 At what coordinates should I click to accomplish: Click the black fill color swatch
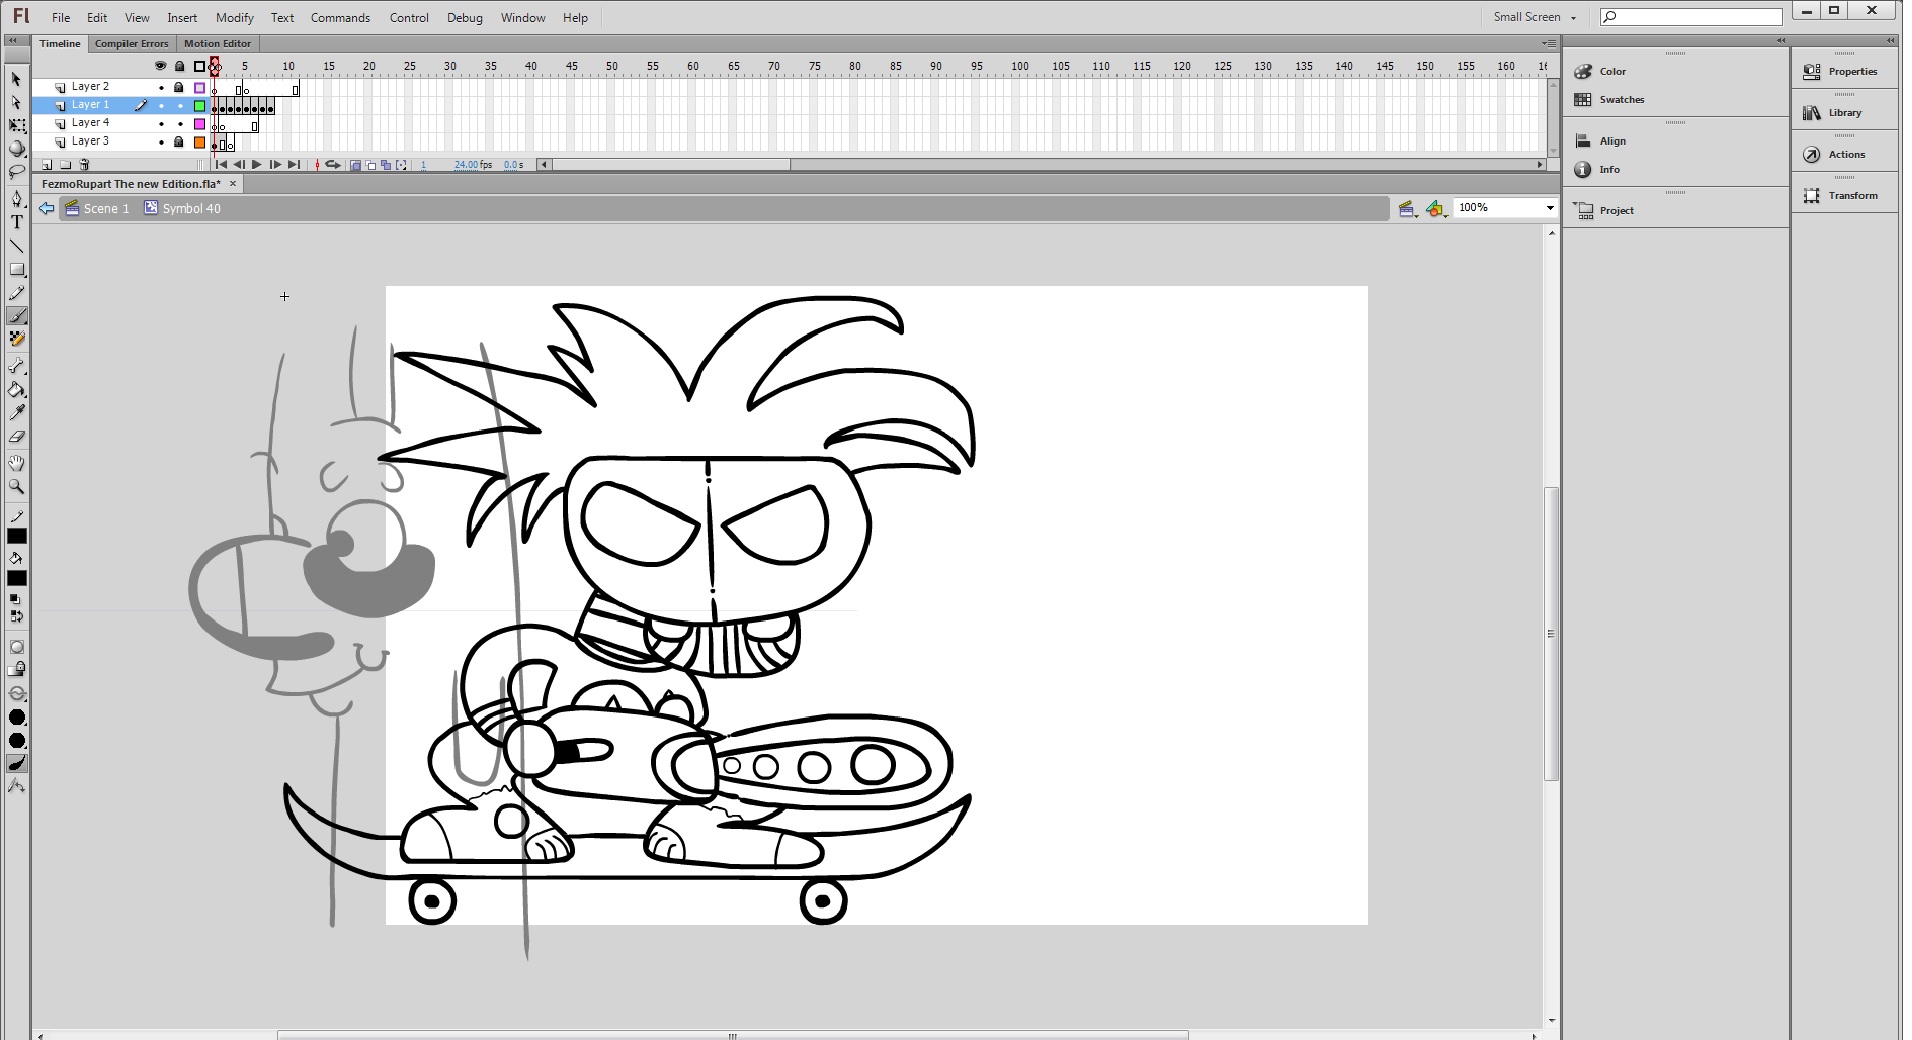17,578
